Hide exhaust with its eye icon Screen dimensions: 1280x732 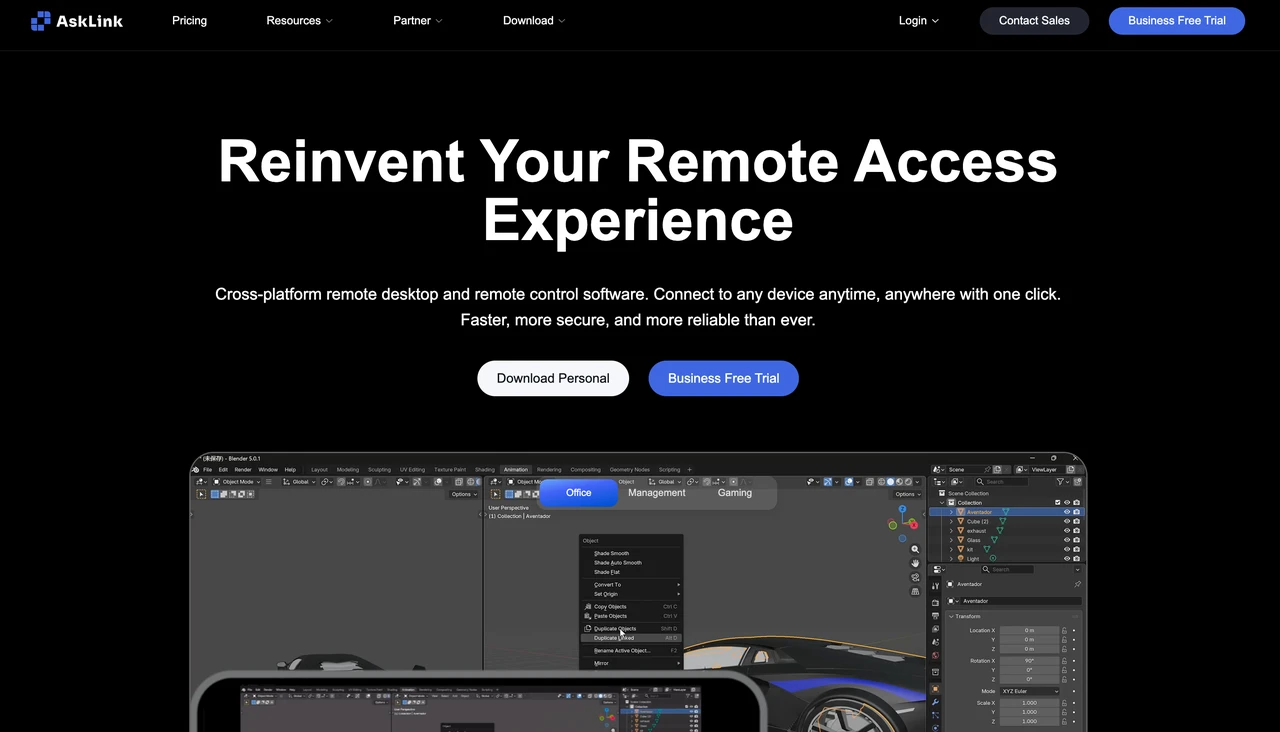(1067, 531)
